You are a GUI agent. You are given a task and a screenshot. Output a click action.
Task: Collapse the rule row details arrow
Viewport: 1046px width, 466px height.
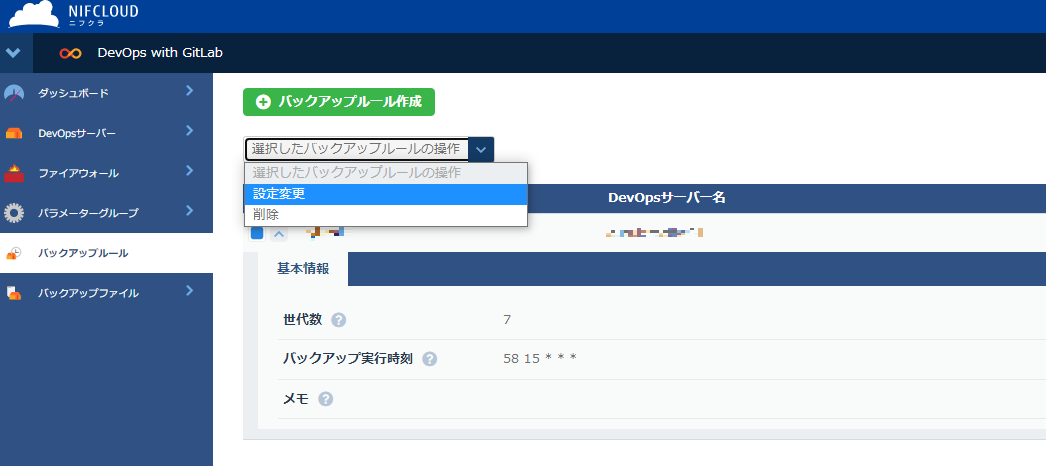tap(279, 233)
